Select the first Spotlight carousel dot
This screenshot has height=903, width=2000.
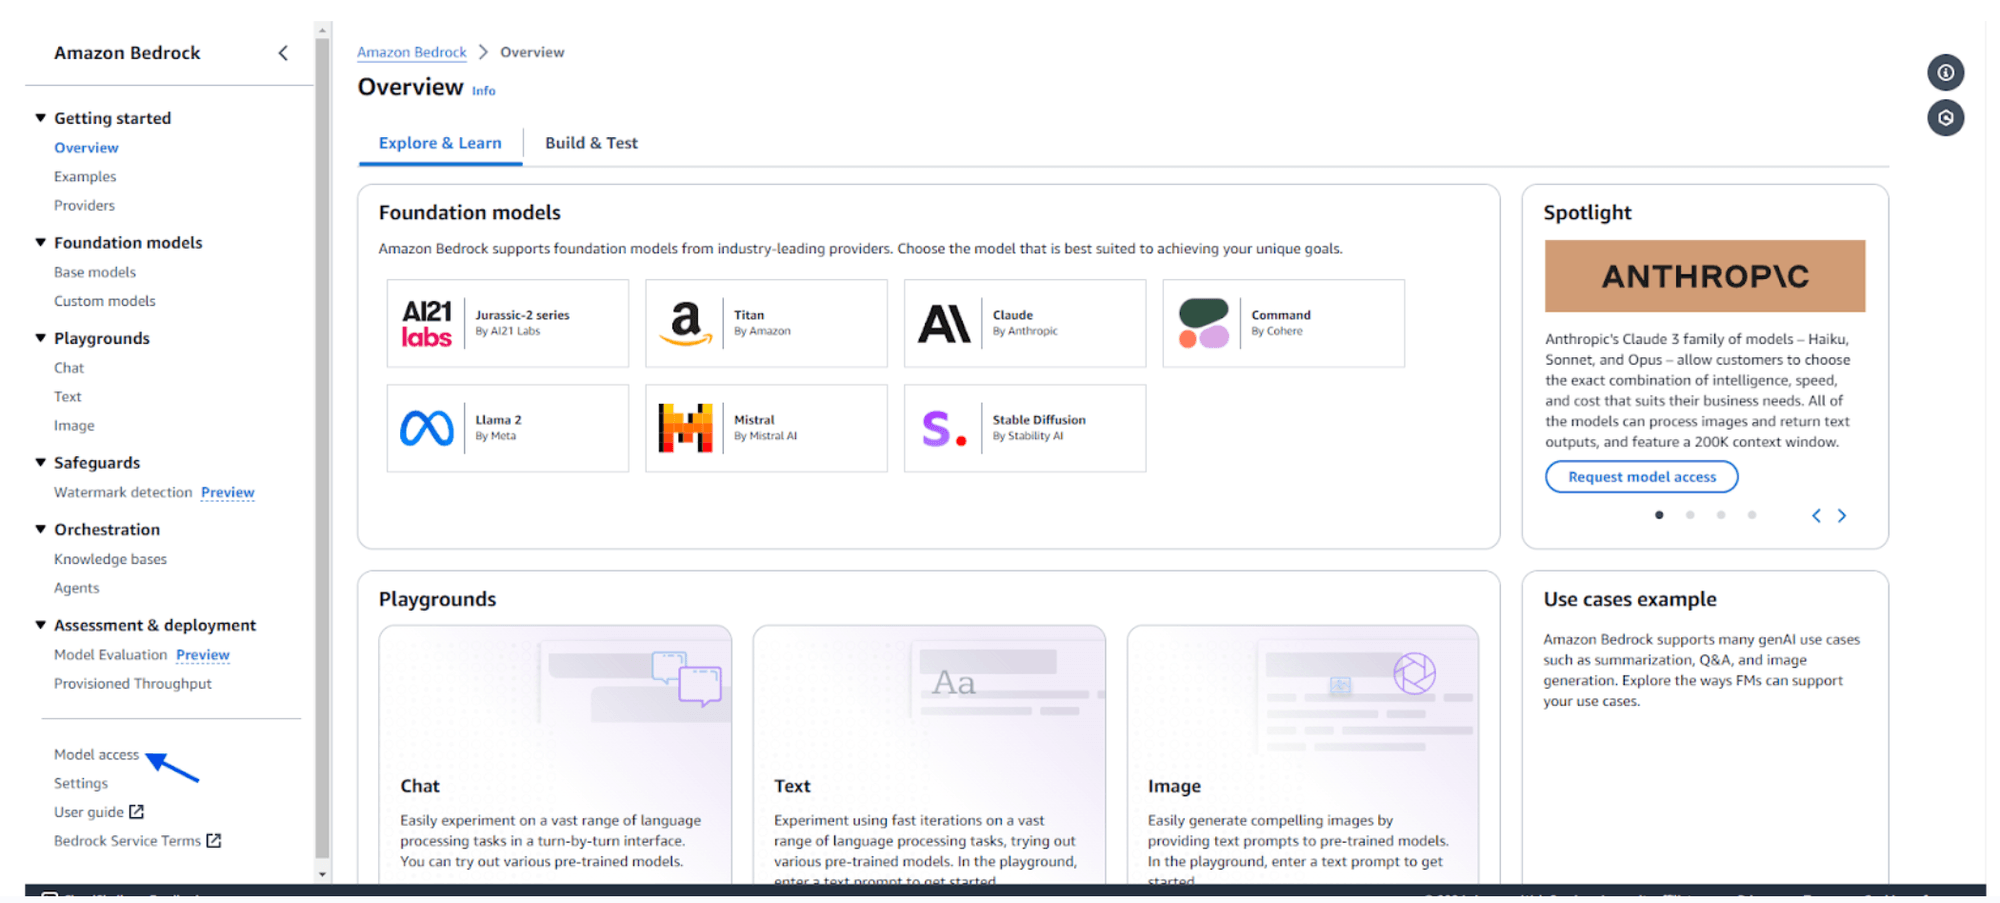tap(1659, 515)
